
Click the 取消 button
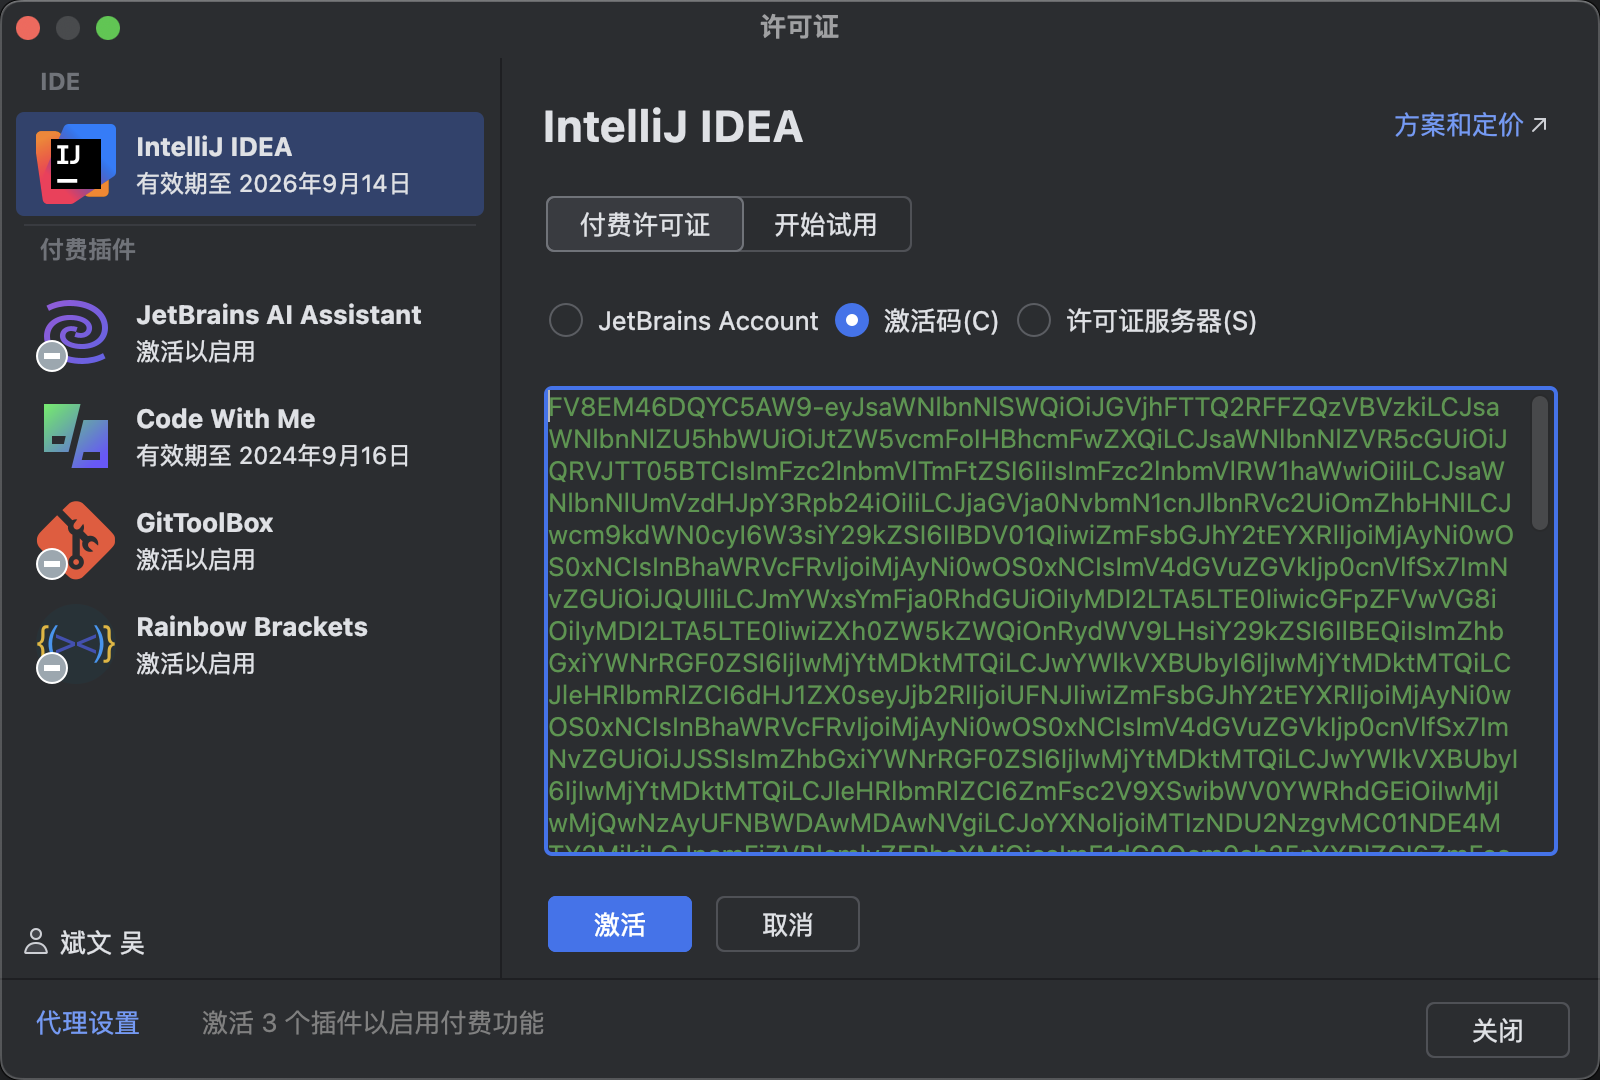[x=788, y=924]
